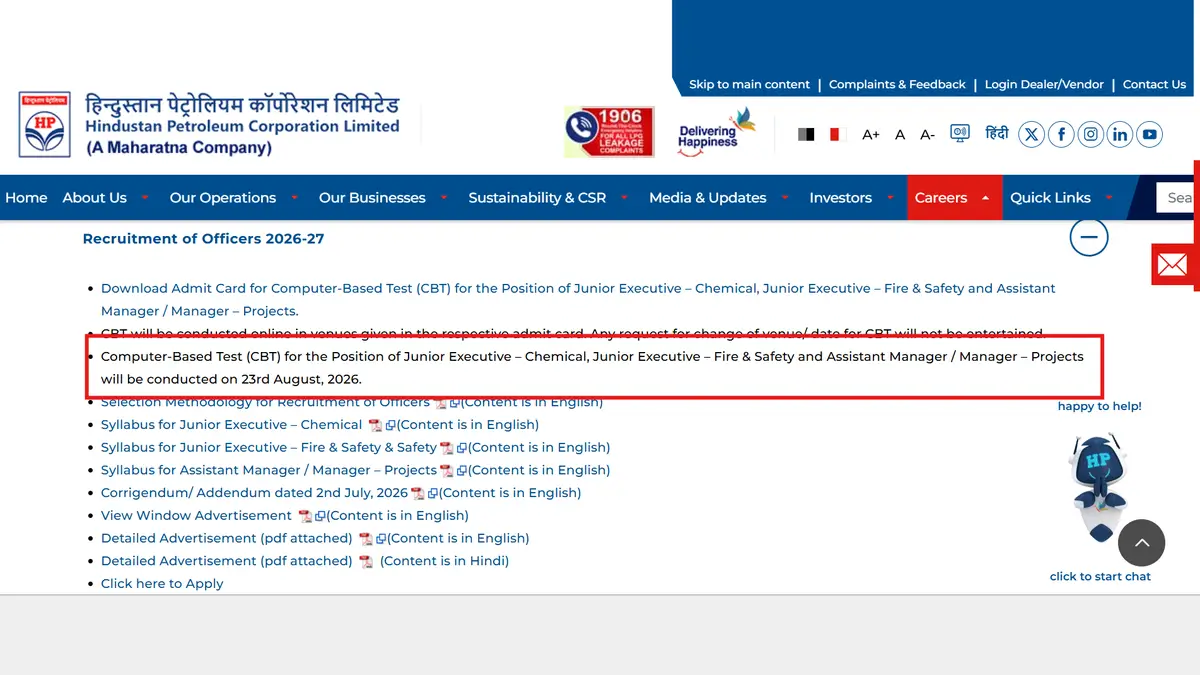The image size is (1200, 675).
Task: Open HPCL's YouTube channel
Action: 1150,134
